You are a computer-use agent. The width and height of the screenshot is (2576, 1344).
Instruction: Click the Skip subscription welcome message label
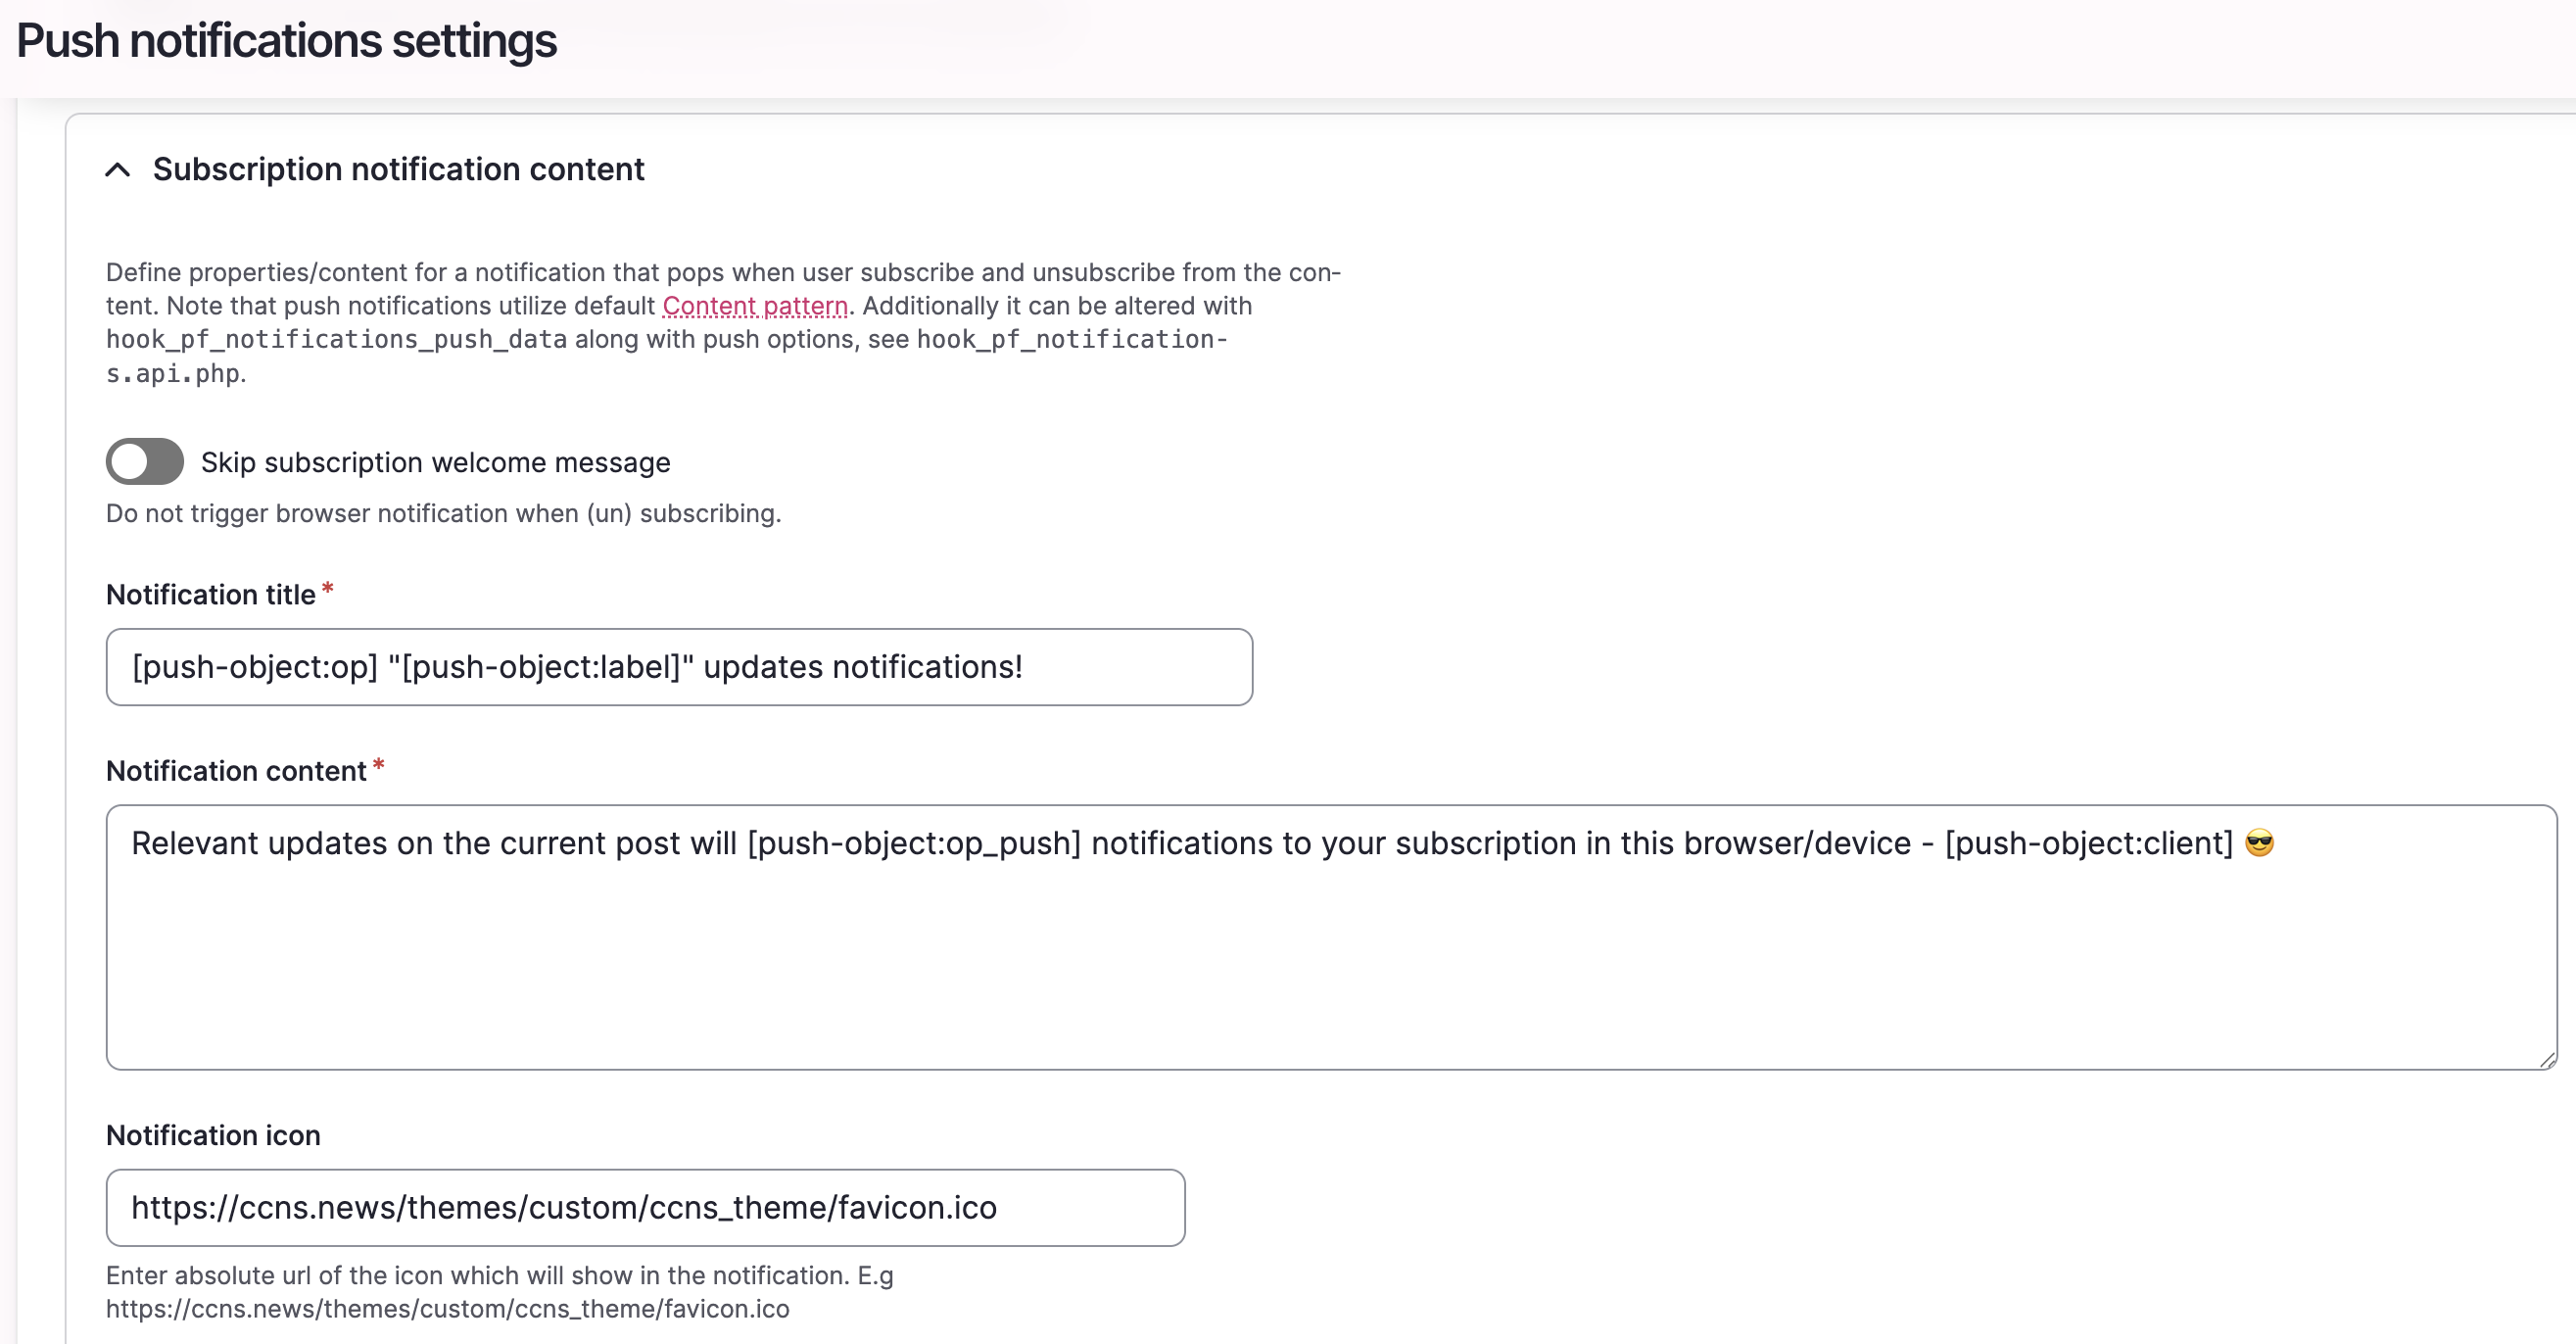(435, 462)
